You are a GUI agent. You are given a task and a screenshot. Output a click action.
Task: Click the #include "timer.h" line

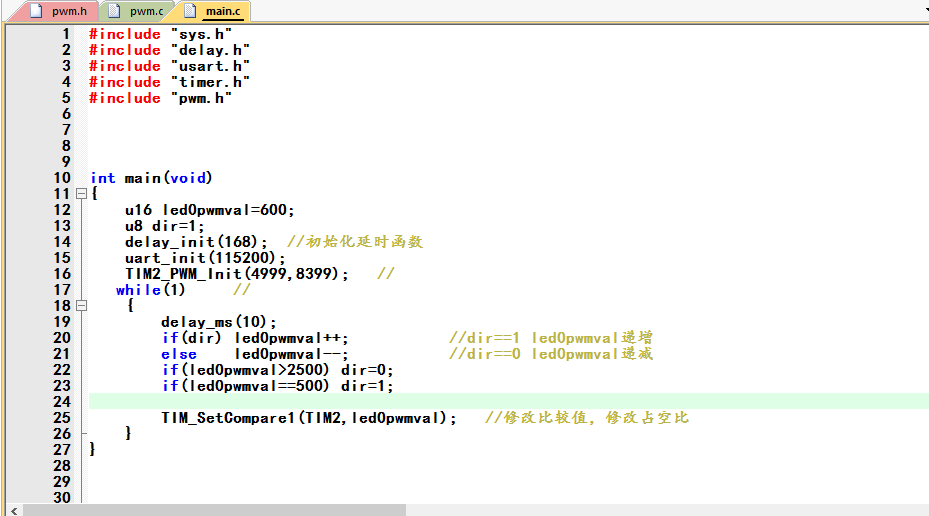coord(169,82)
